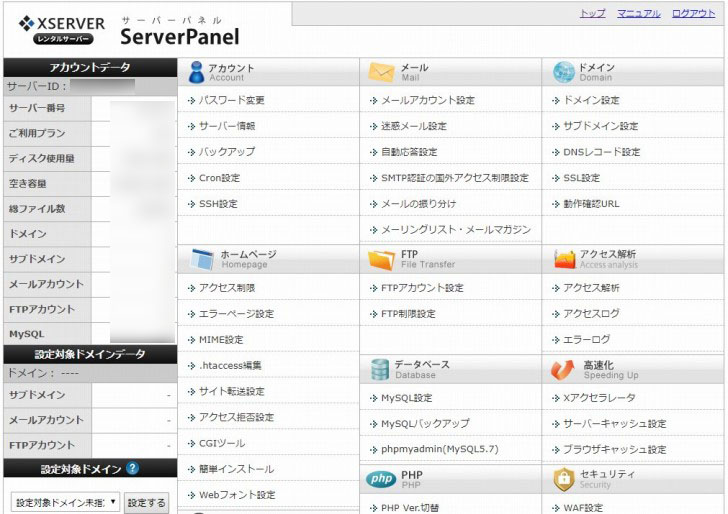728x514 pixels.
Task: Open Xアクセラレータ
Action: (599, 397)
